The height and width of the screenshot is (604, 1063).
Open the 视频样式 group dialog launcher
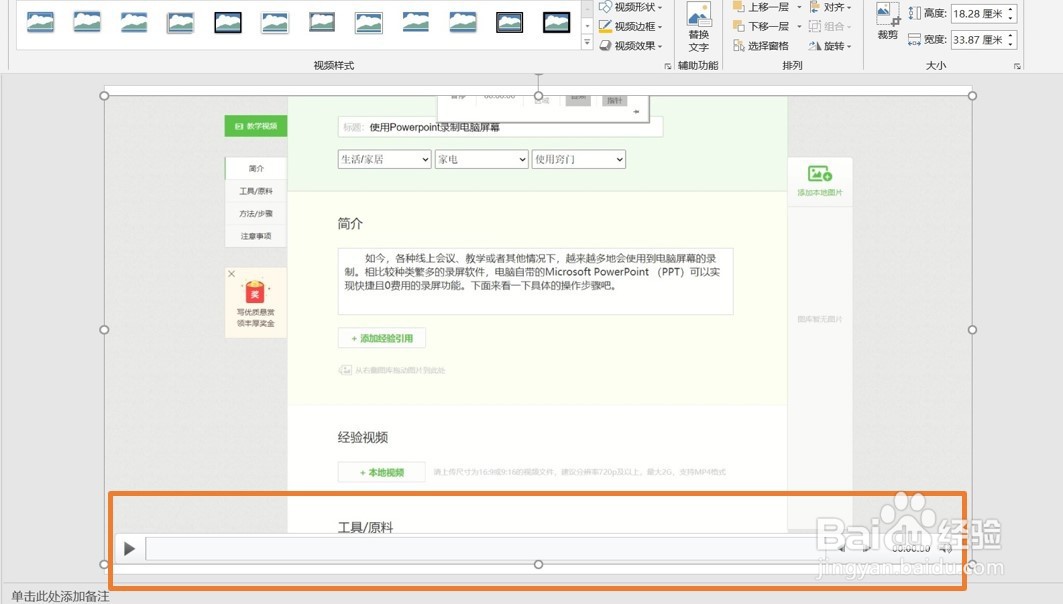click(x=668, y=66)
